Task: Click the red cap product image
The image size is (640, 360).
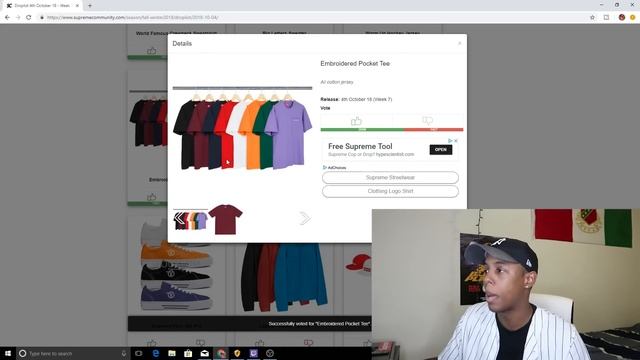Action: point(358,263)
